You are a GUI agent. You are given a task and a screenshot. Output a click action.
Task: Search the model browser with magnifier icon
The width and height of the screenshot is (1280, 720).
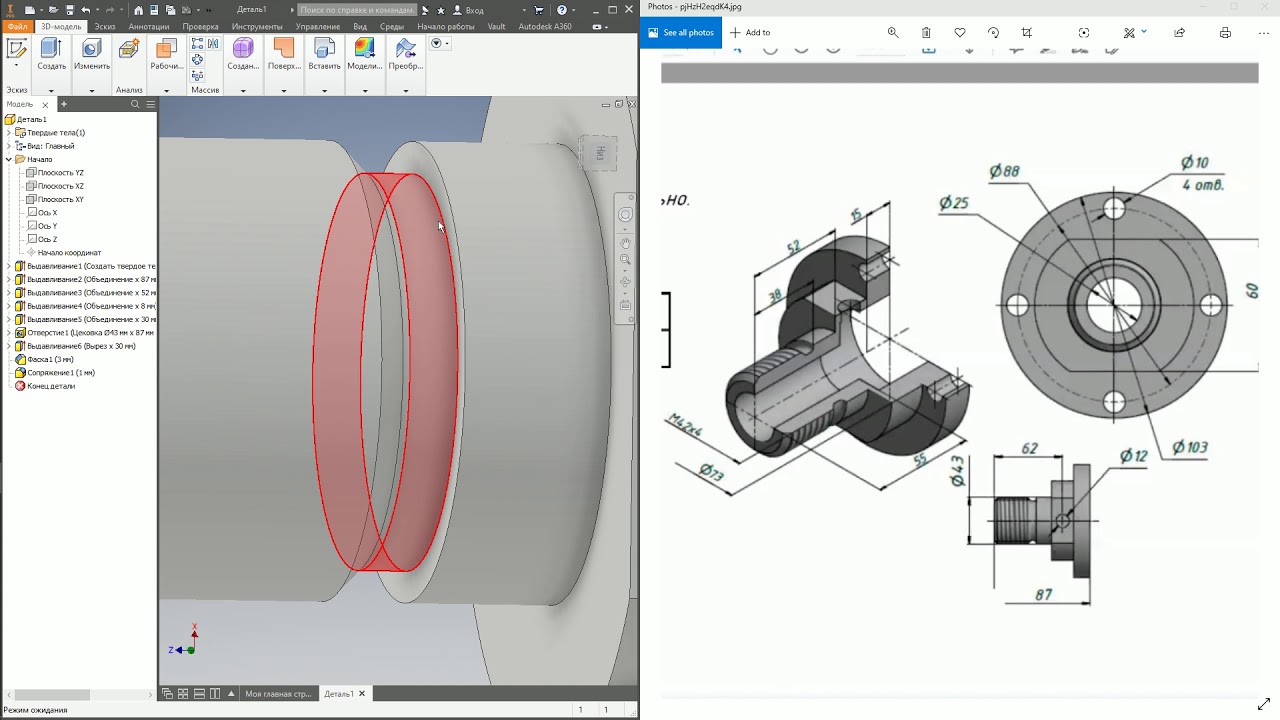136,104
